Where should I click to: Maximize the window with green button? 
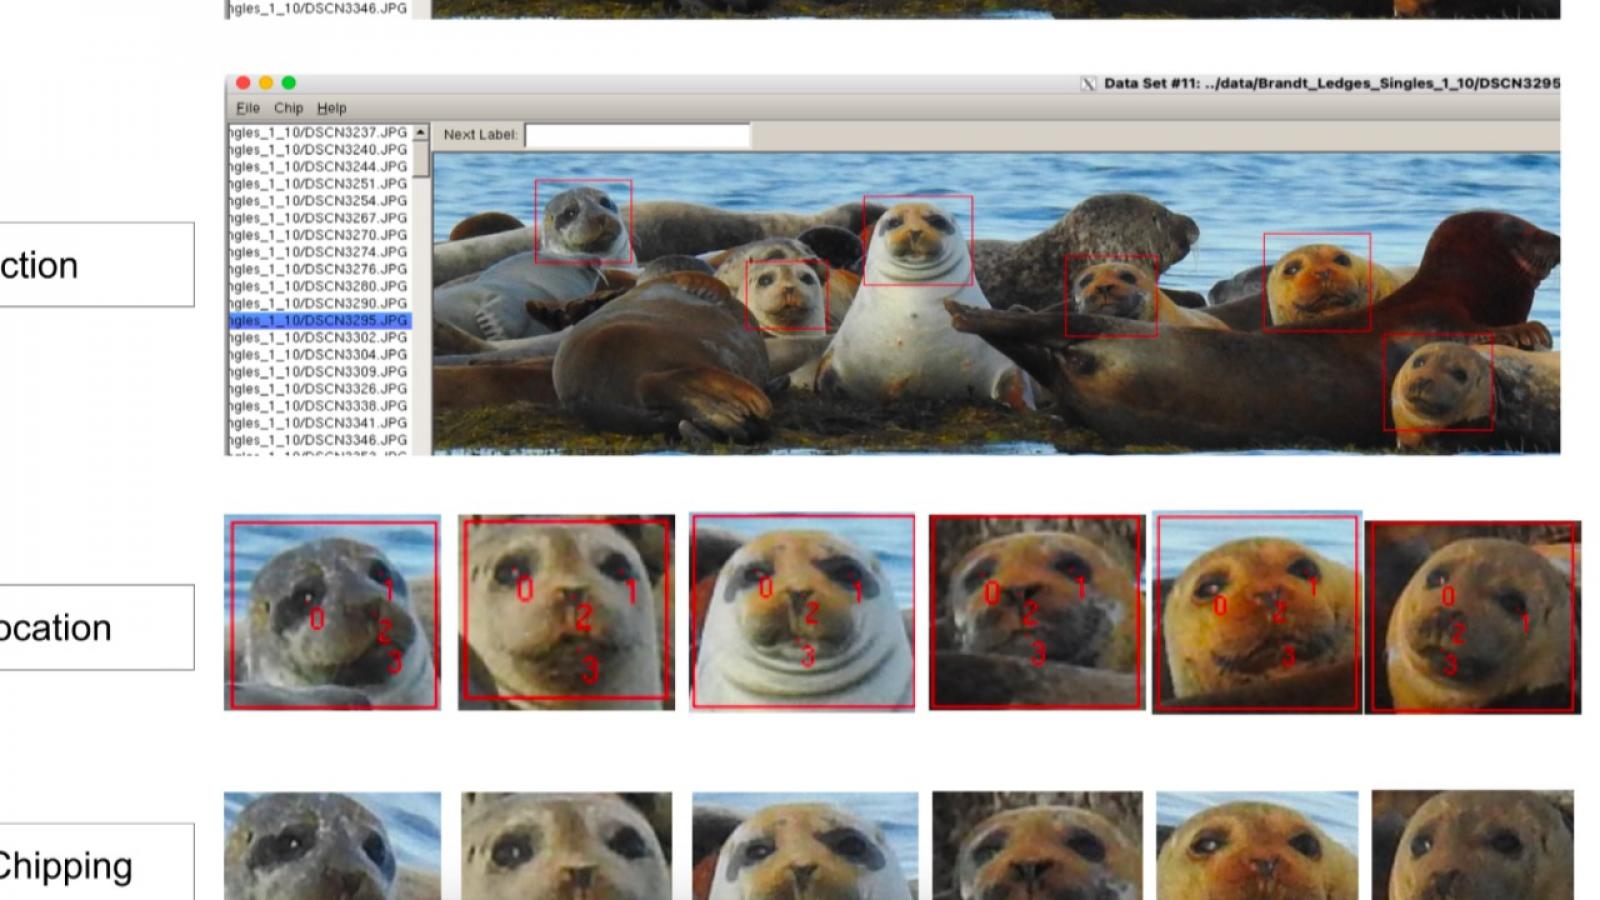[x=289, y=83]
